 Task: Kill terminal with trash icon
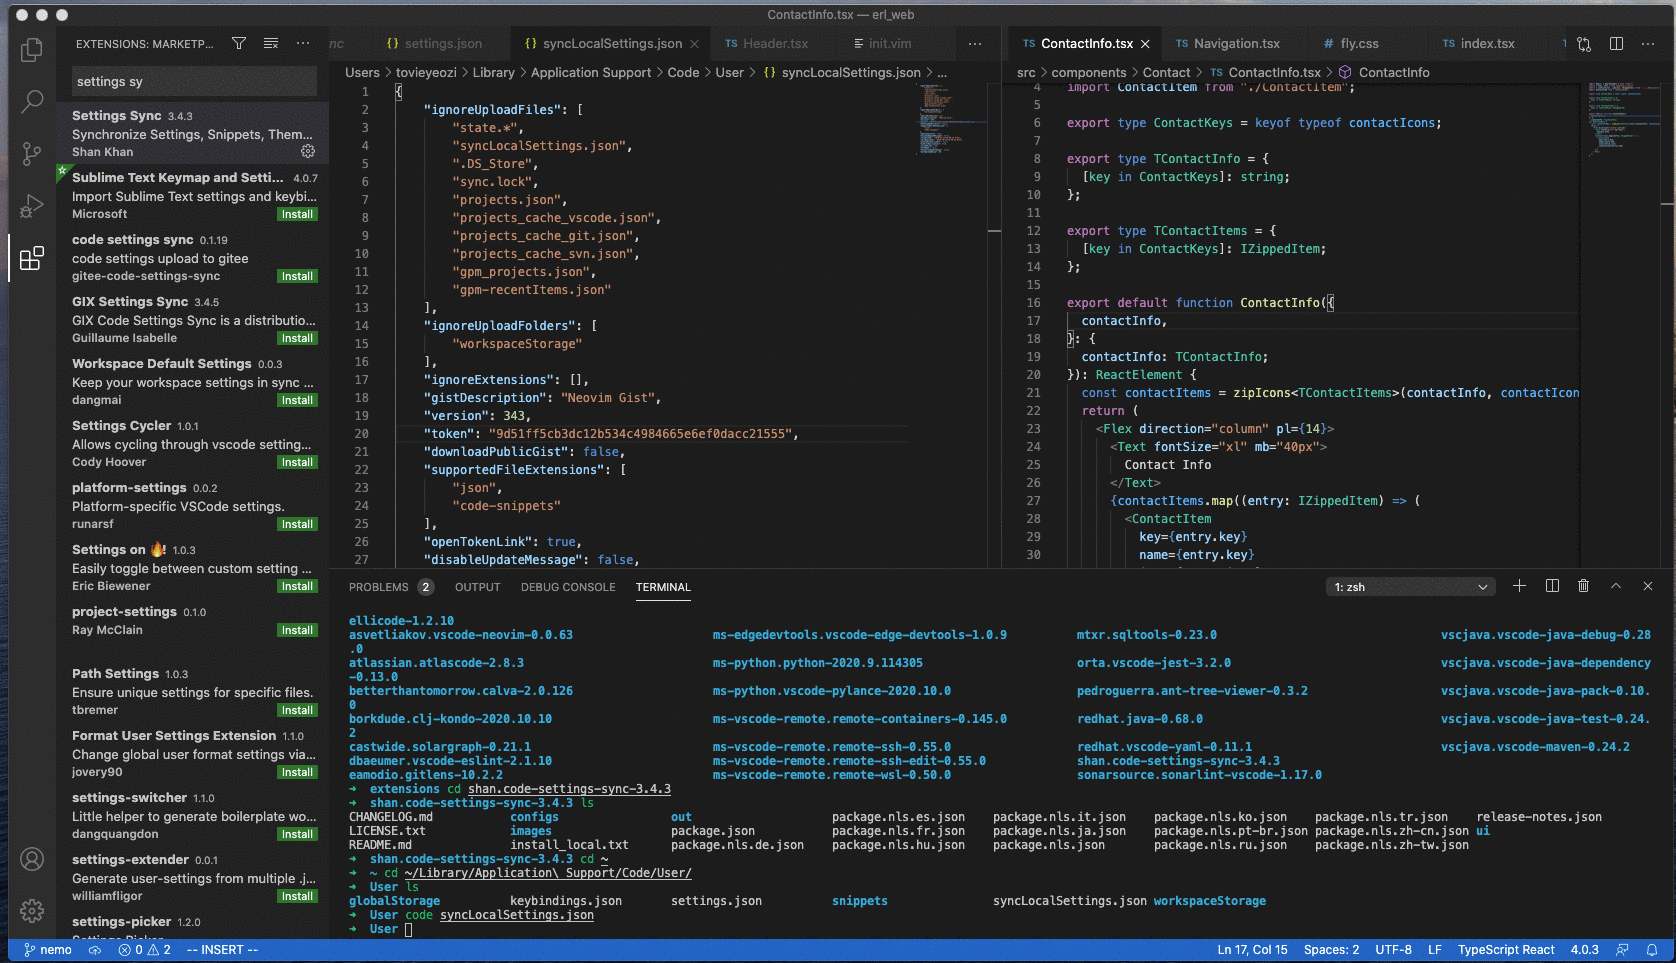point(1583,586)
